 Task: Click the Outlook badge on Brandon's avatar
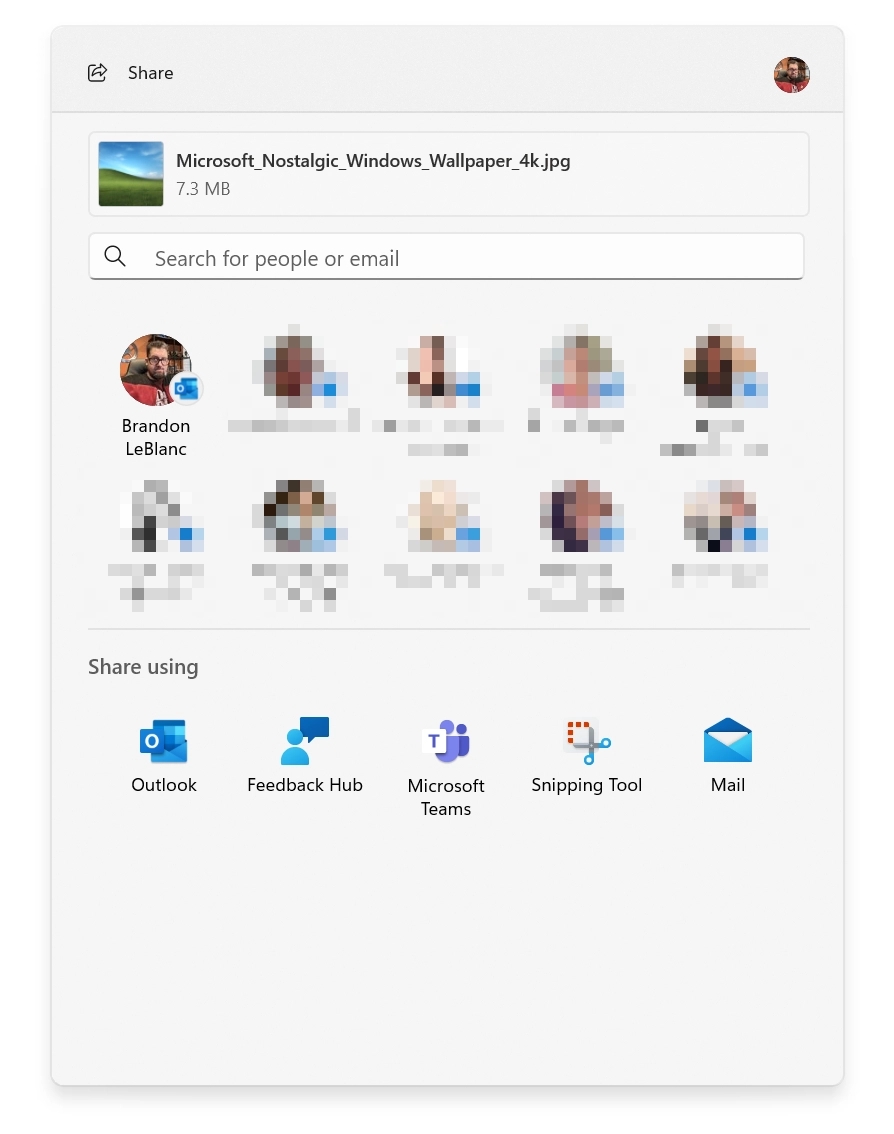tap(184, 388)
